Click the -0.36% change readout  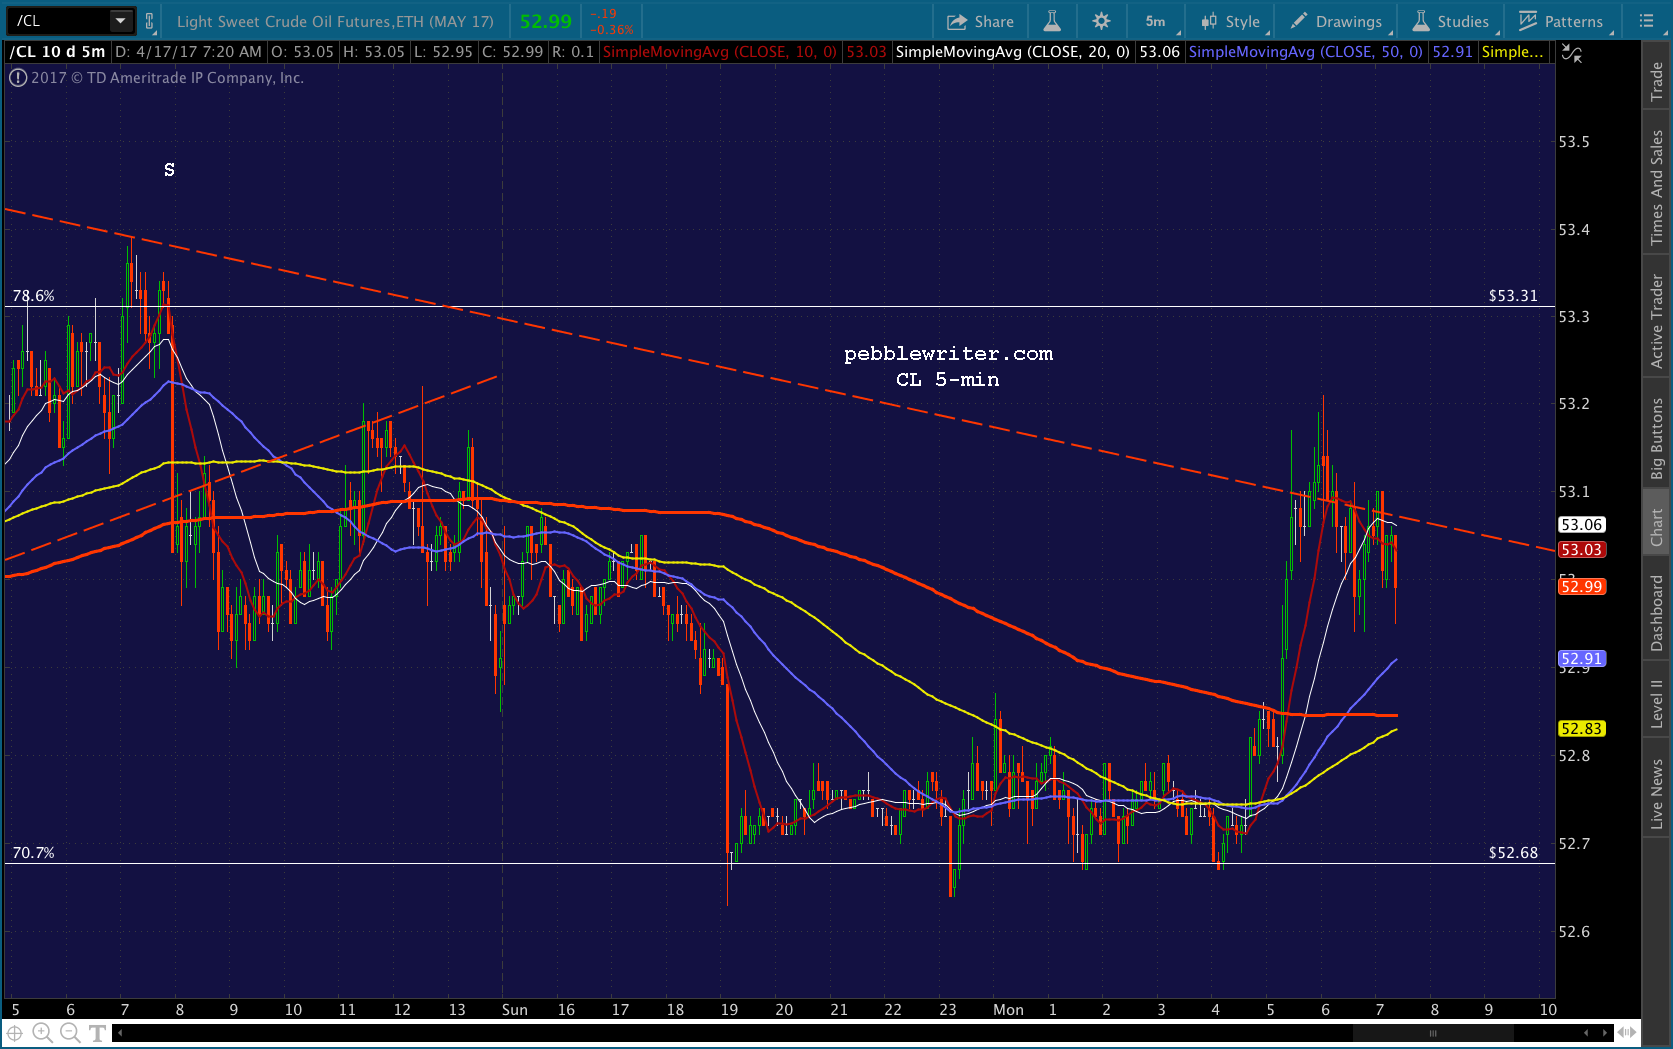tap(611, 30)
